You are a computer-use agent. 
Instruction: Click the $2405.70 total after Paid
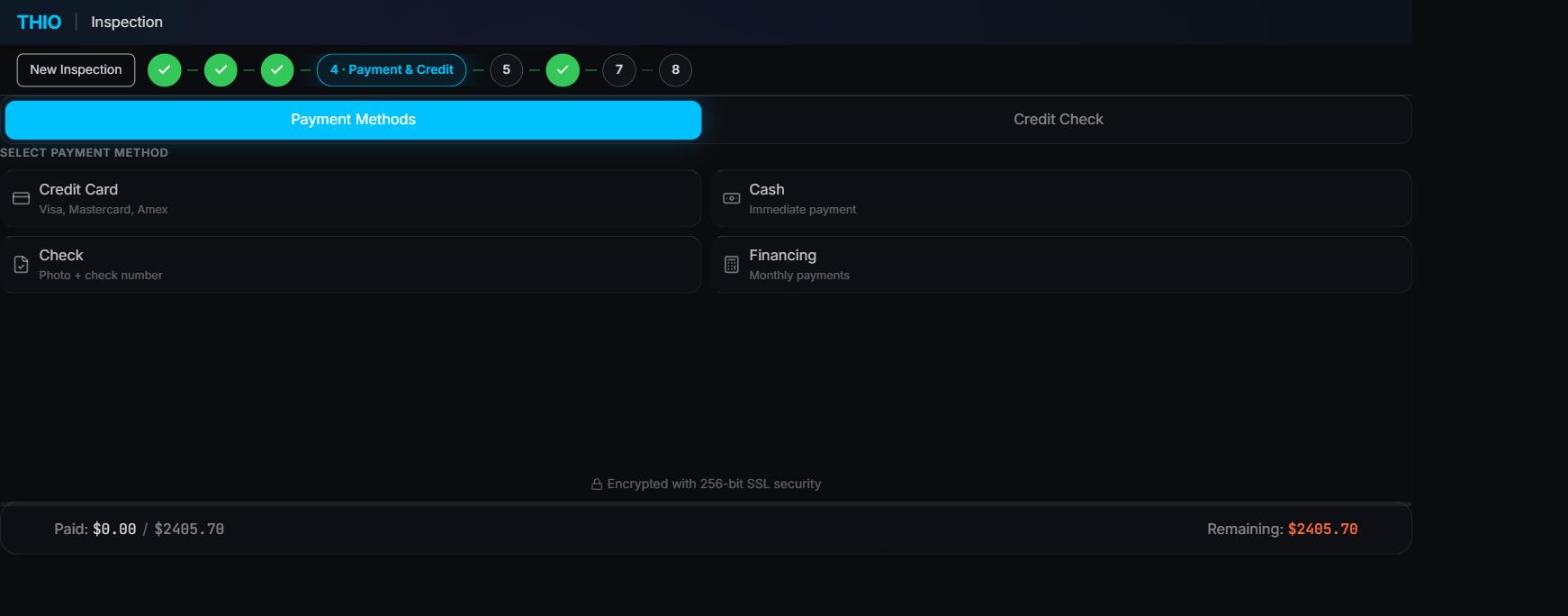point(189,529)
